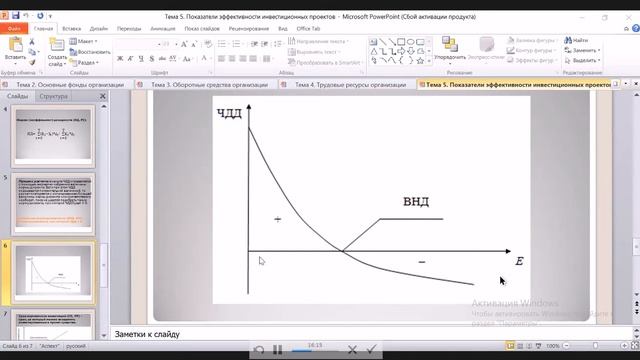Open the Рецензирование ribbon tab

coord(249,29)
